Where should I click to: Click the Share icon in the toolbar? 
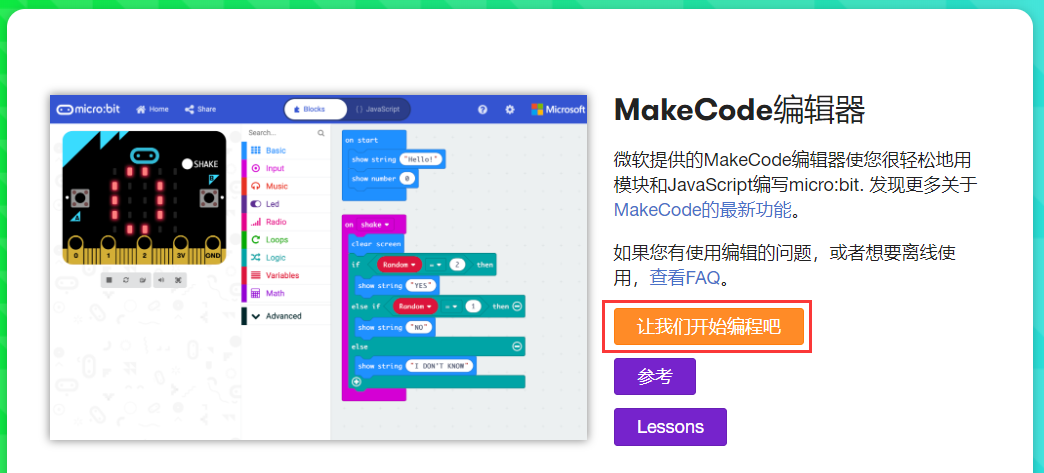199,109
